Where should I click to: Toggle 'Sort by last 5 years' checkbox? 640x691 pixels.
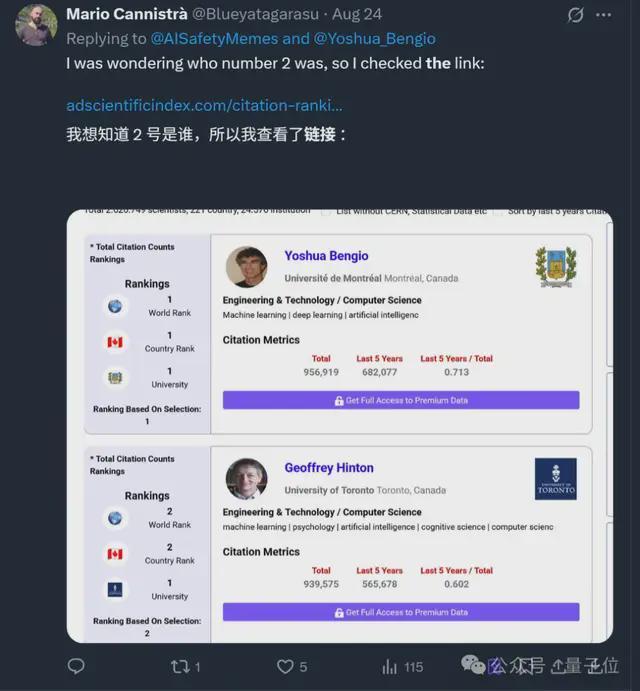pos(498,212)
